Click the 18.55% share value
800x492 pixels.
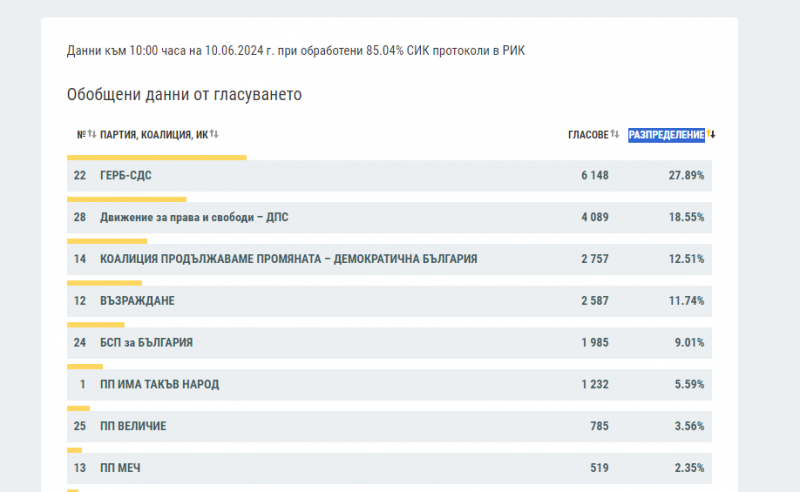click(x=686, y=217)
